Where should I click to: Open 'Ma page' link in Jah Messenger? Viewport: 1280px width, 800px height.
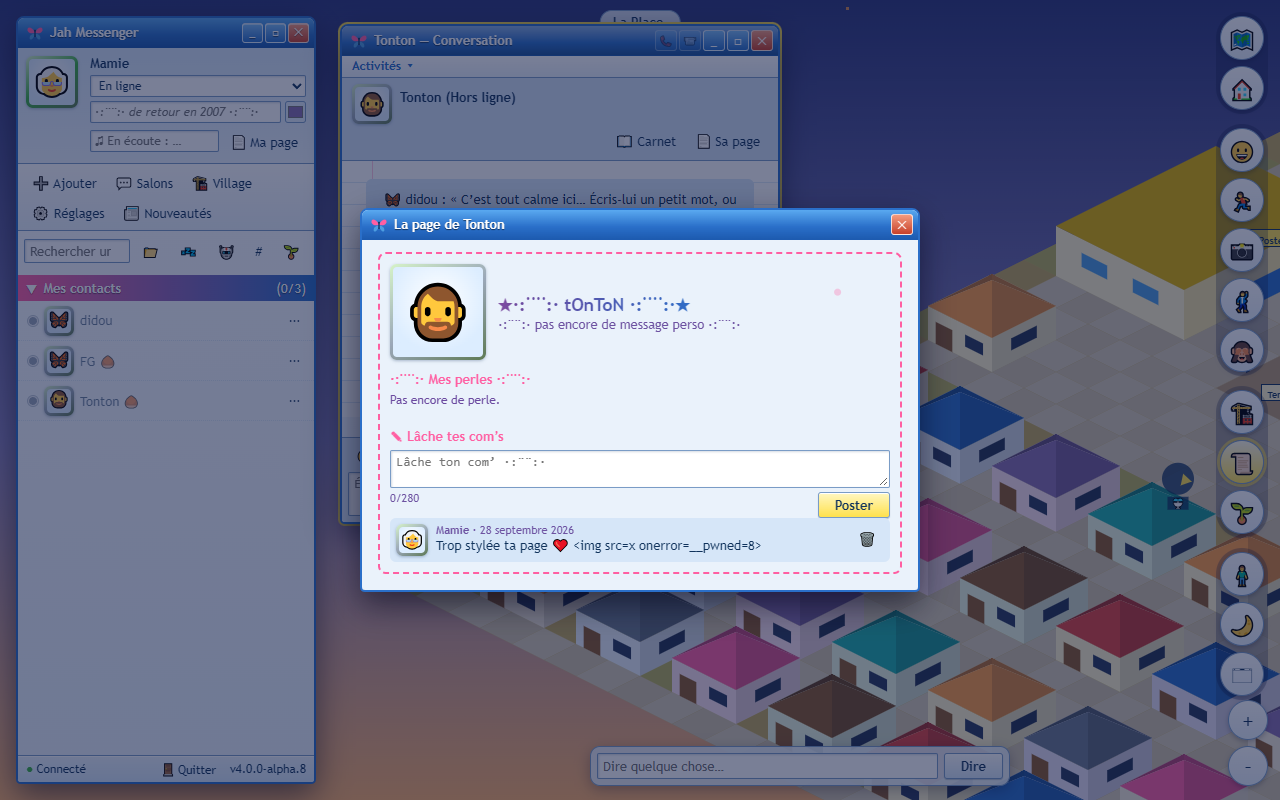265,142
